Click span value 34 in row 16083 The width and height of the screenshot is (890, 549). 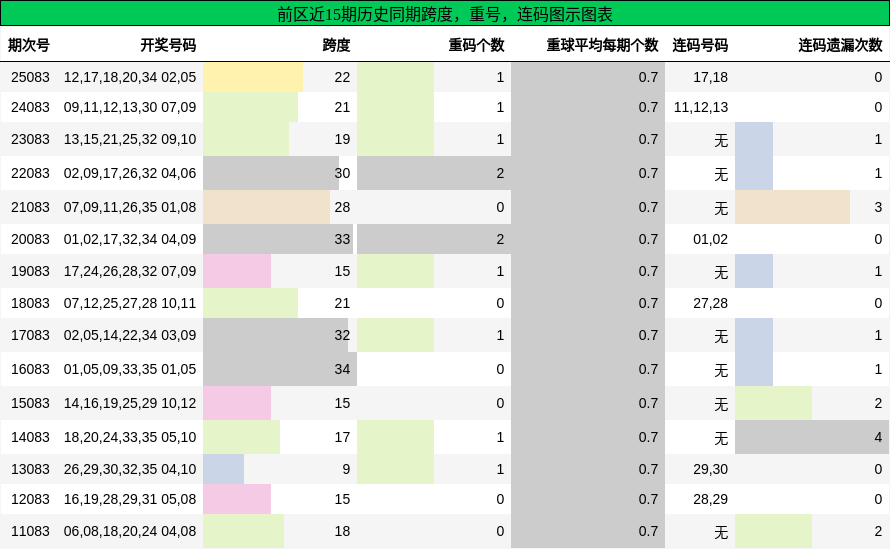[x=342, y=369]
